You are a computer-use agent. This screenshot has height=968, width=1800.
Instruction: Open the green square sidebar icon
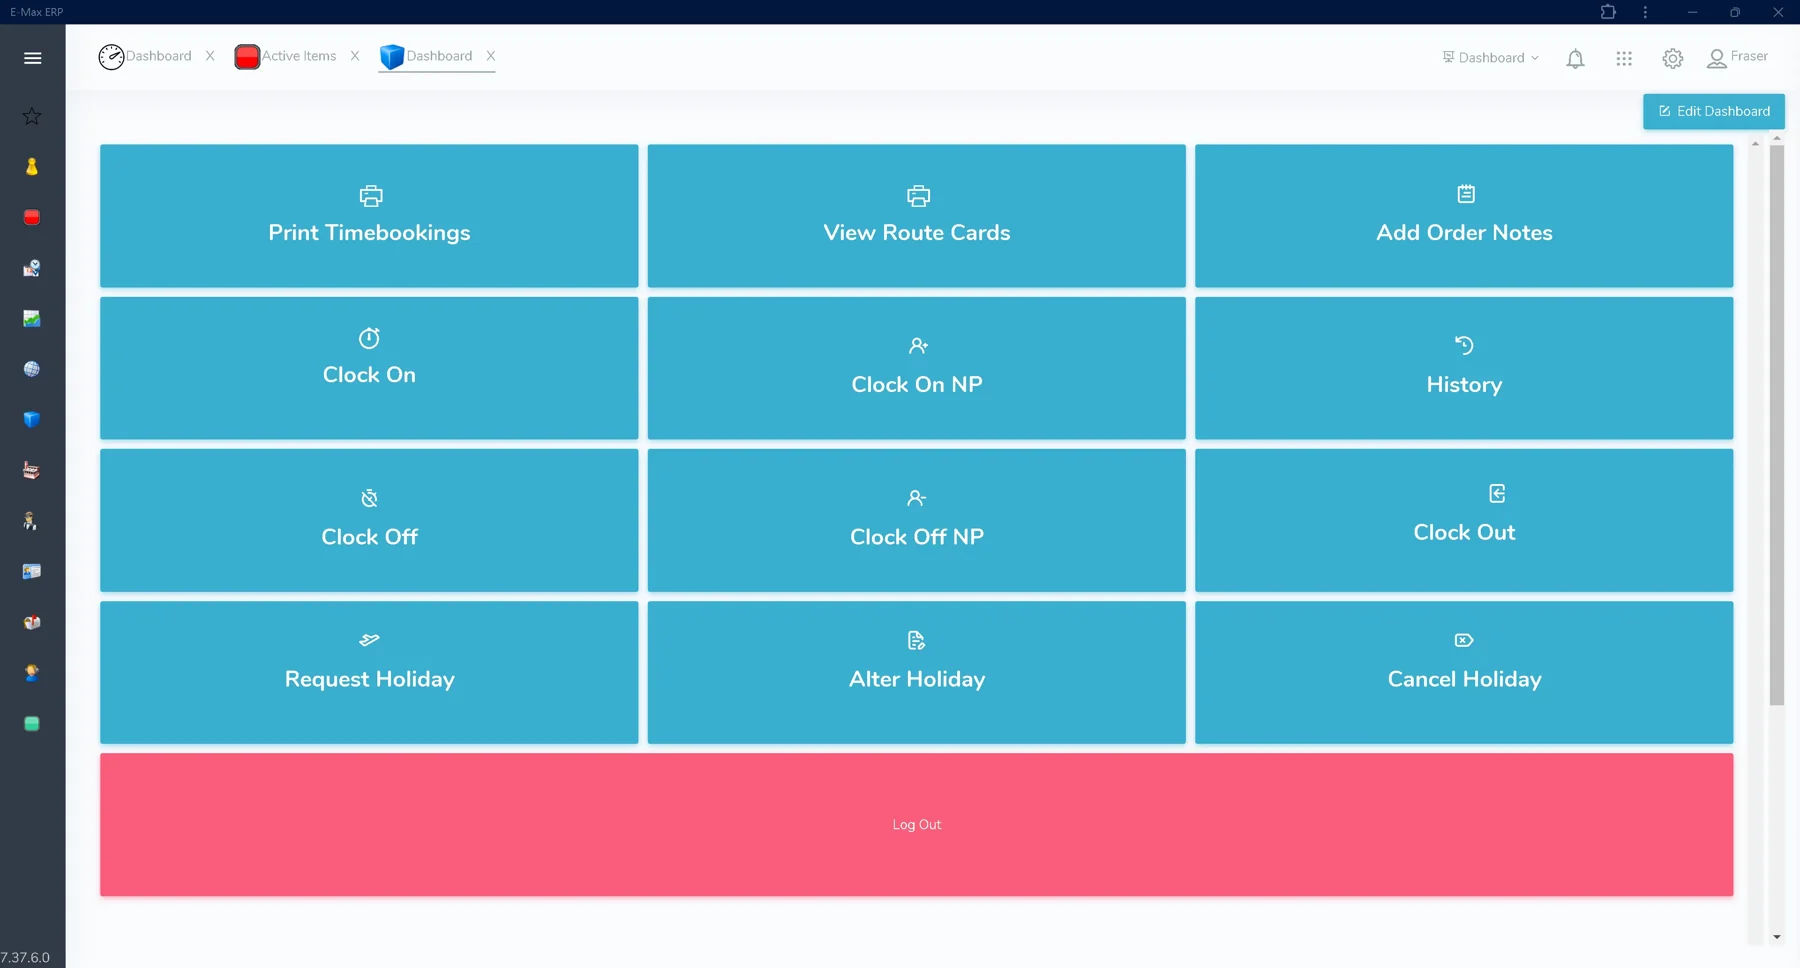32,724
